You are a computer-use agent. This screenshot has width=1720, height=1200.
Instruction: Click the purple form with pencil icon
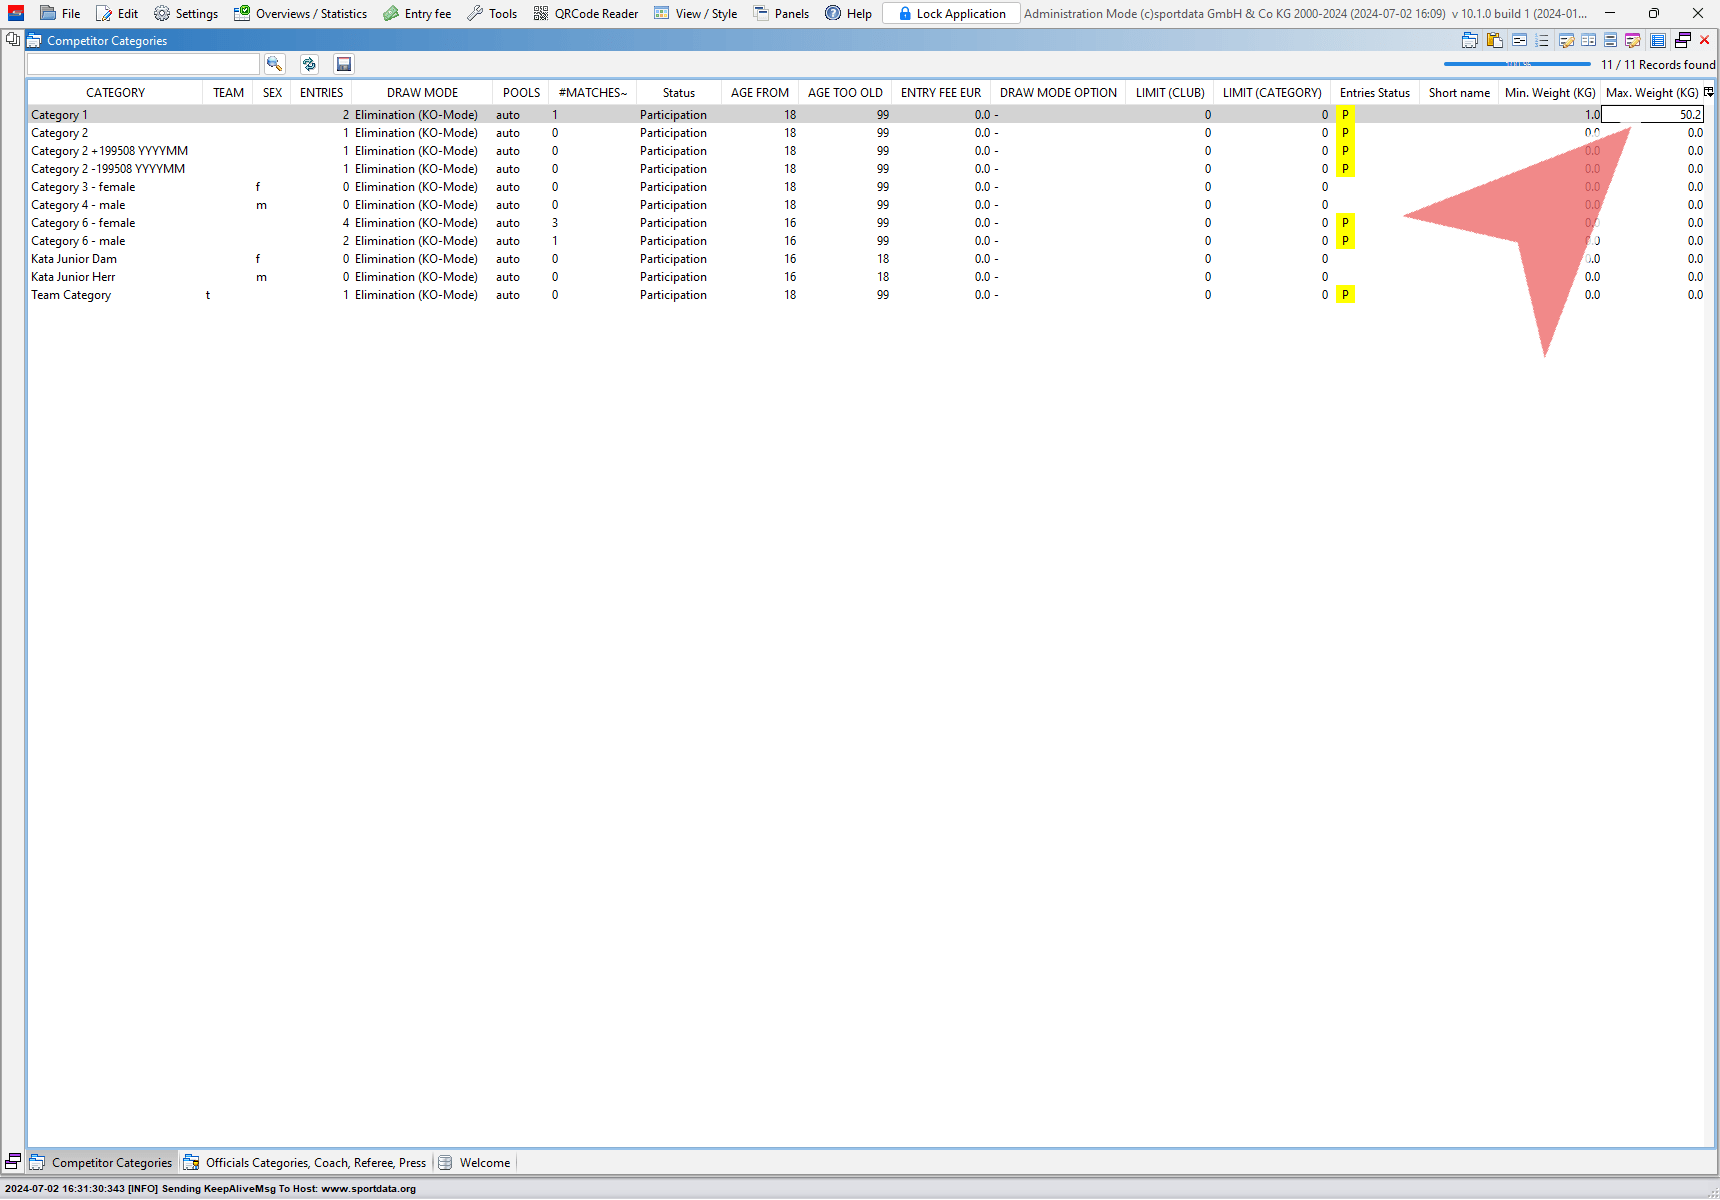[1633, 40]
